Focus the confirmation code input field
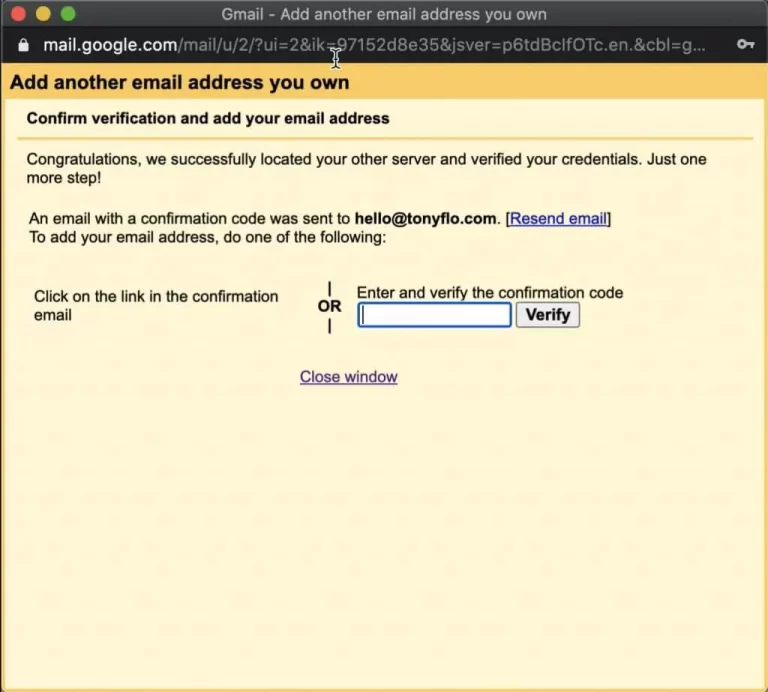768x692 pixels. tap(435, 315)
